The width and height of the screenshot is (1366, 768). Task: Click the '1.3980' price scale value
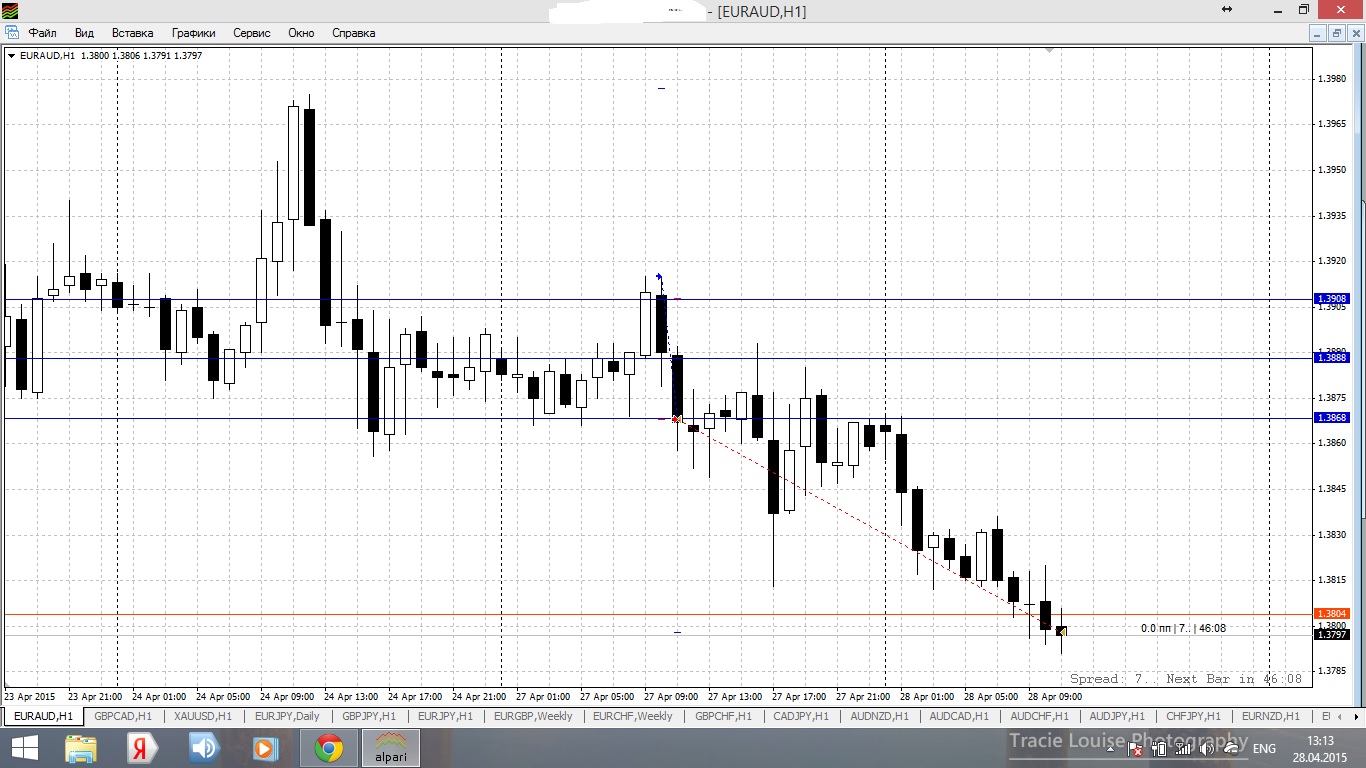pos(1332,78)
